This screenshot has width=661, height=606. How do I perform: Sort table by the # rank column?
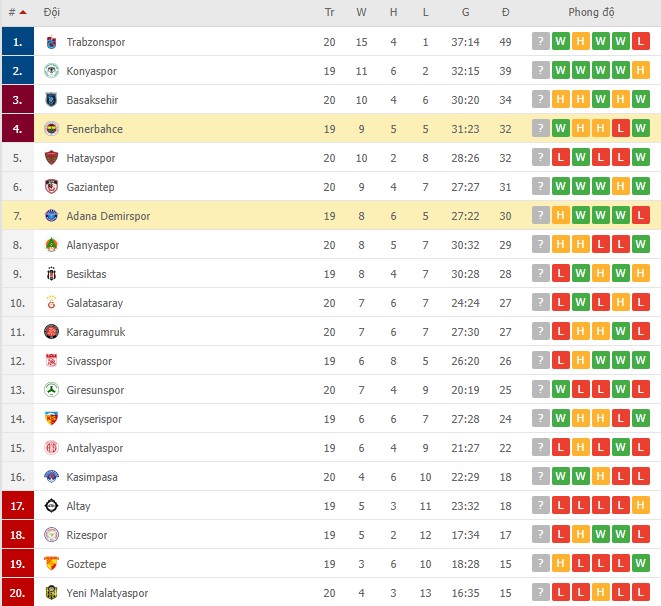17,13
